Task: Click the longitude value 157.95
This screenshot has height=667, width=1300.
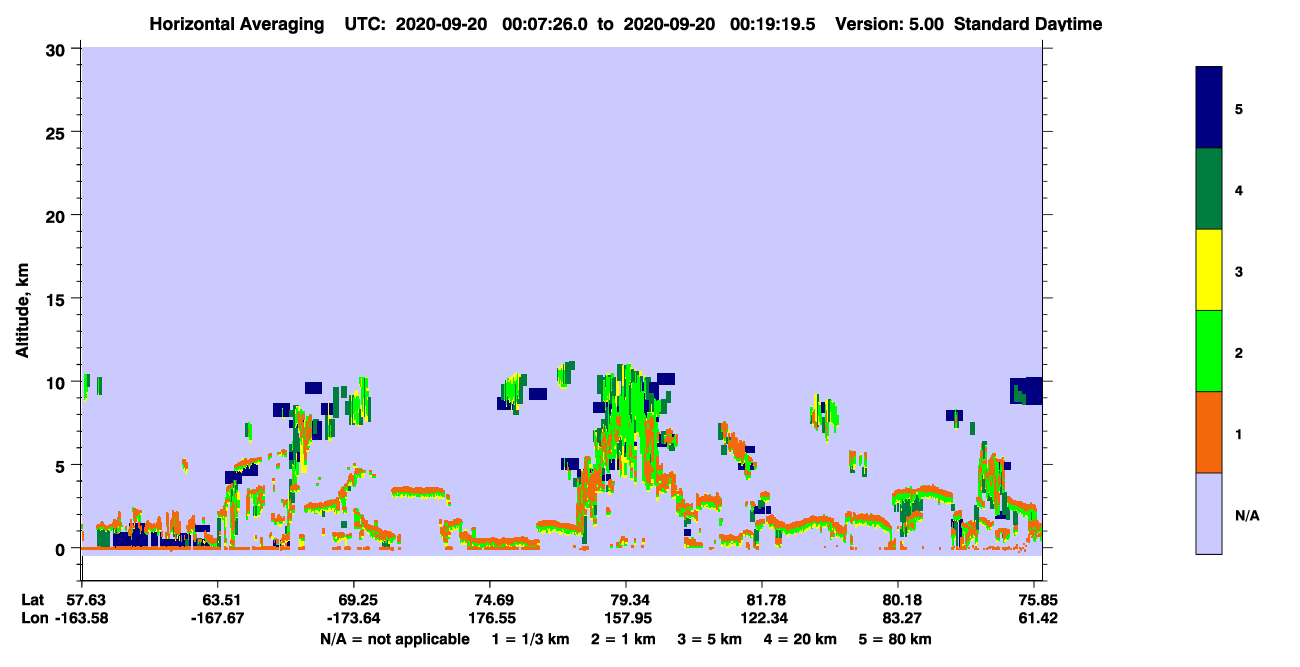Action: click(626, 618)
